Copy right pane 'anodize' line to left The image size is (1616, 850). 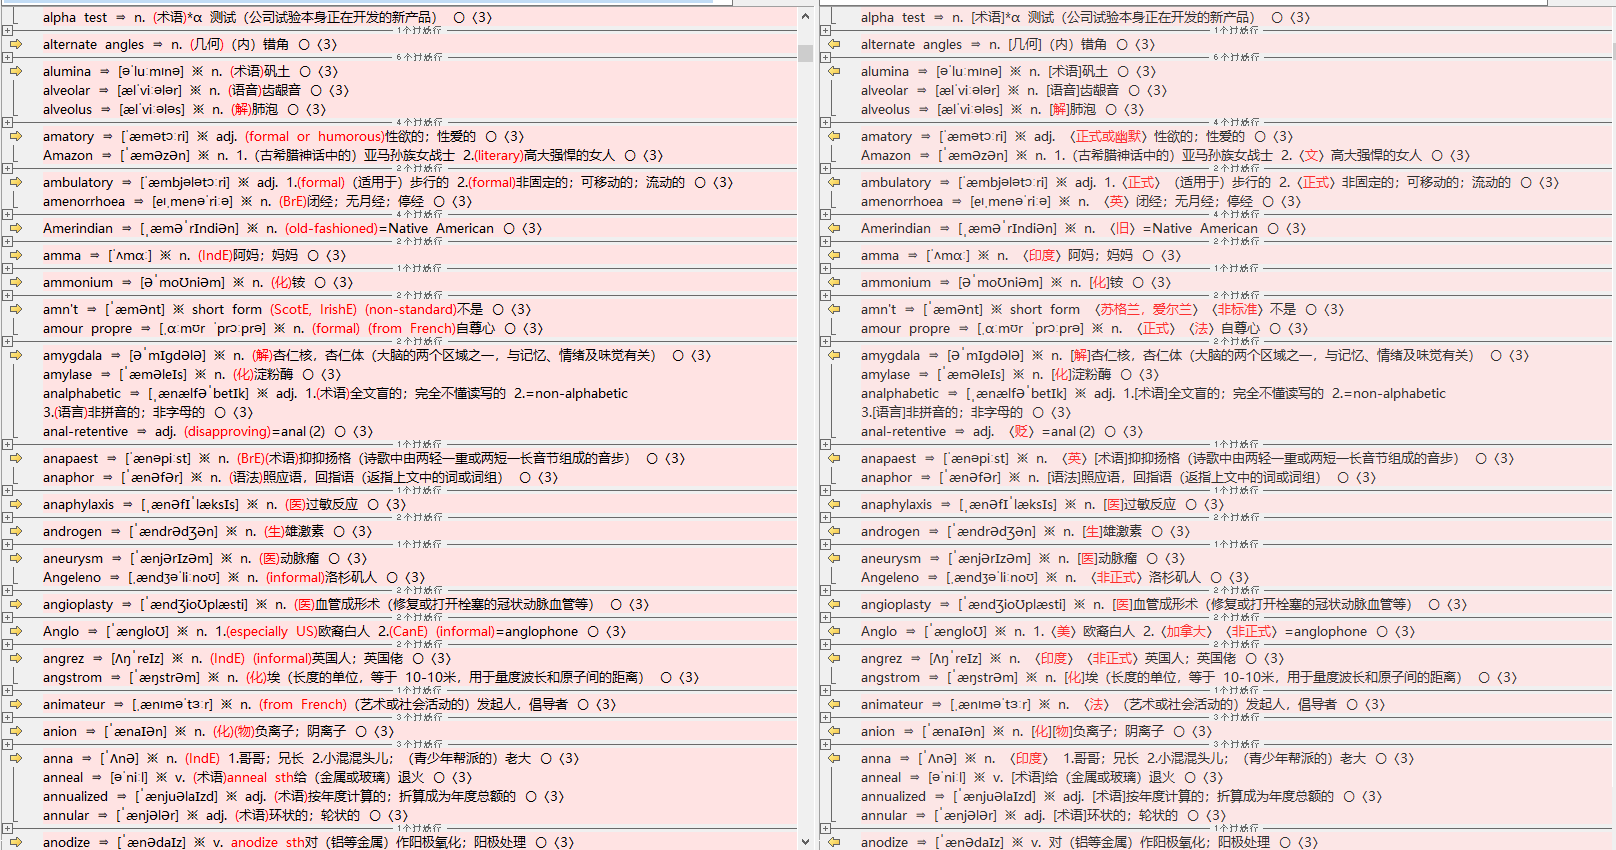point(834,842)
